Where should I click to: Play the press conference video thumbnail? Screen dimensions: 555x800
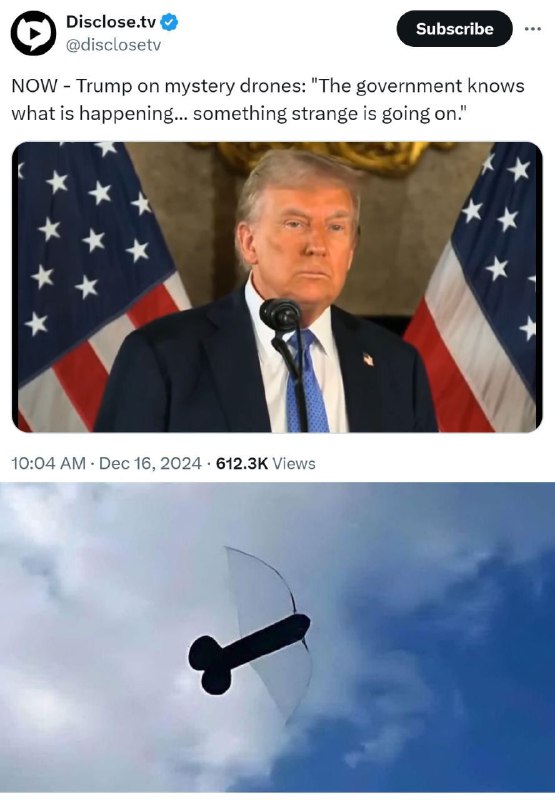[277, 287]
